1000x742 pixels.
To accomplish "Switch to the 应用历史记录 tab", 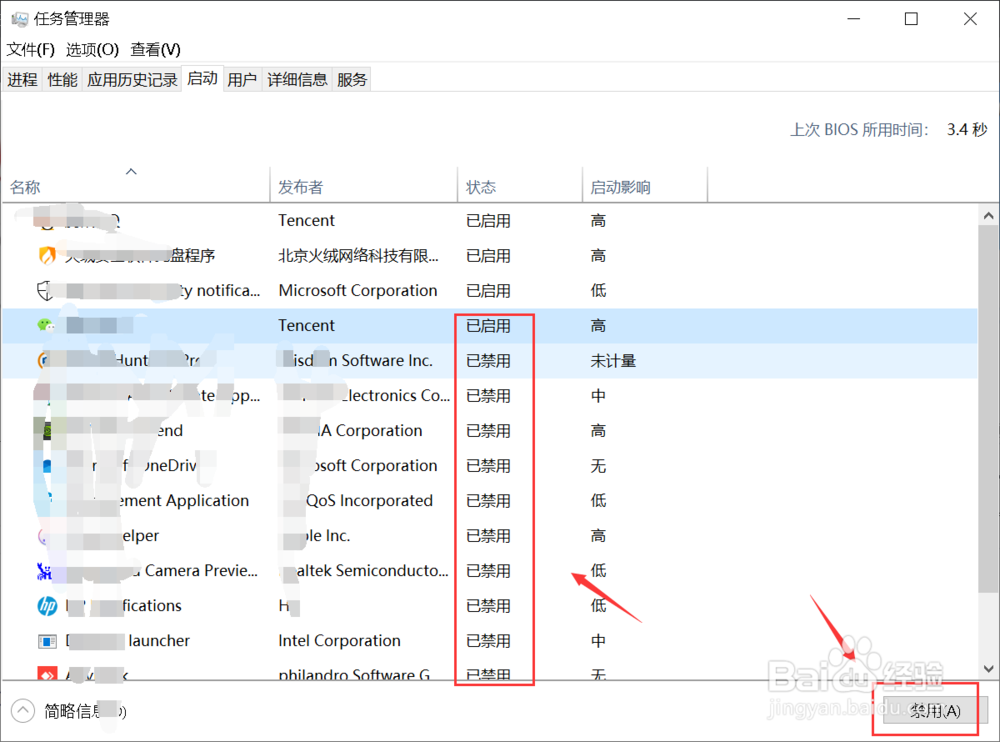I will coord(132,80).
